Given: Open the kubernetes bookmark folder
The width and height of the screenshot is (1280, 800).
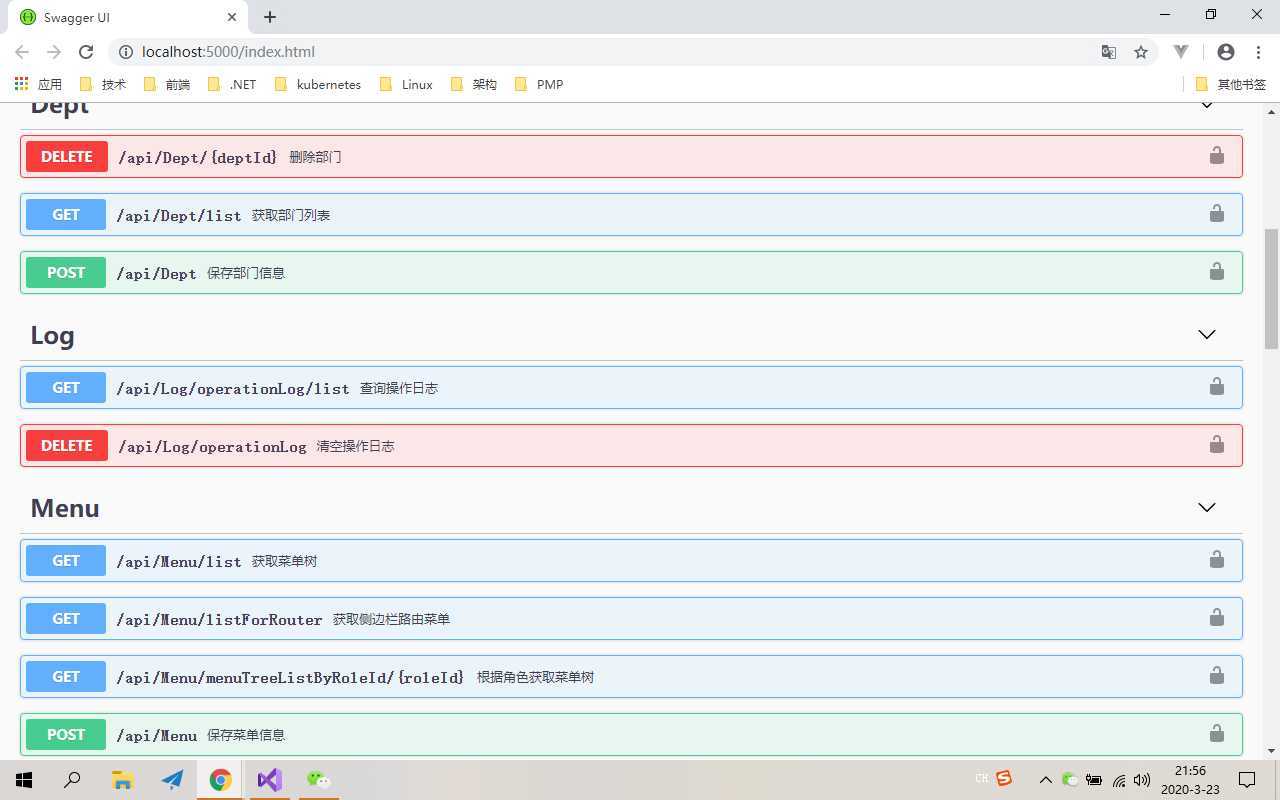Looking at the screenshot, I should (x=317, y=84).
